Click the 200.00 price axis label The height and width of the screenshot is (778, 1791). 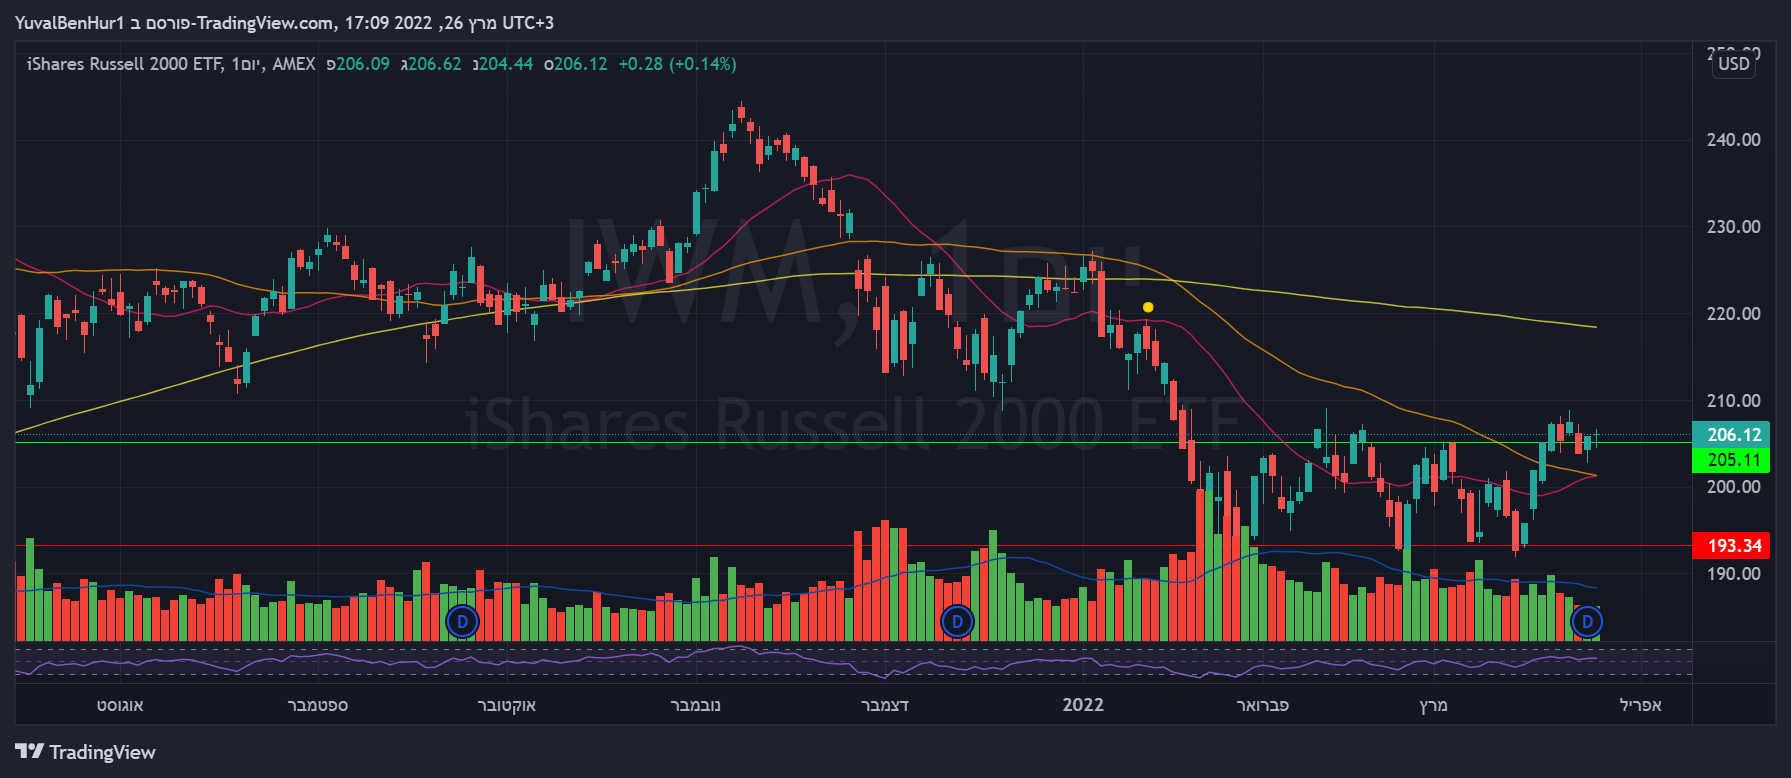[x=1734, y=487]
